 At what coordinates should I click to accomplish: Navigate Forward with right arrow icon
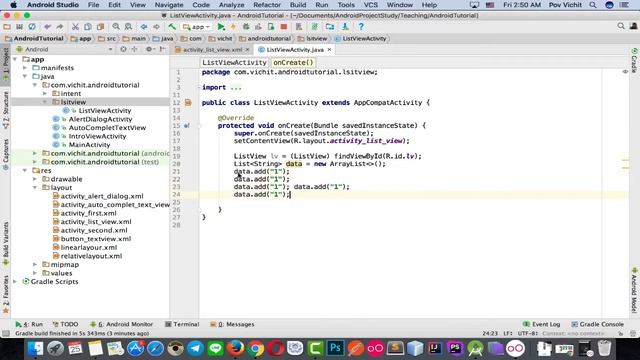(156, 27)
